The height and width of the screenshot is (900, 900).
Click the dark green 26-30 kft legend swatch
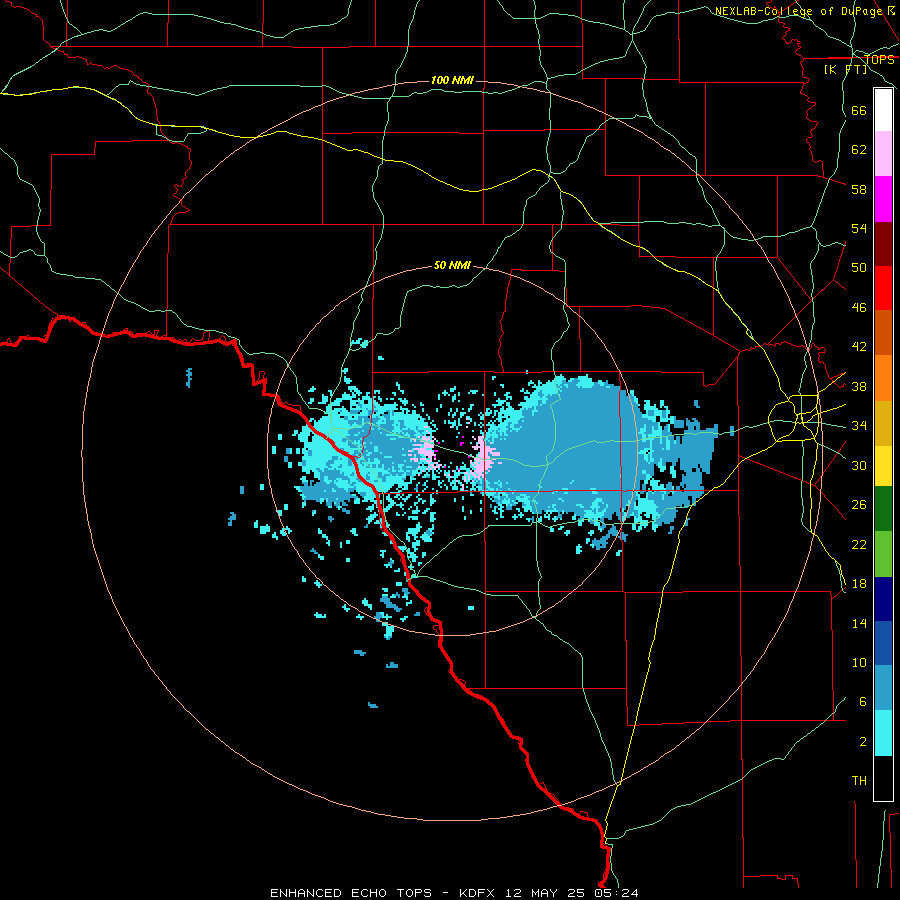(x=883, y=509)
